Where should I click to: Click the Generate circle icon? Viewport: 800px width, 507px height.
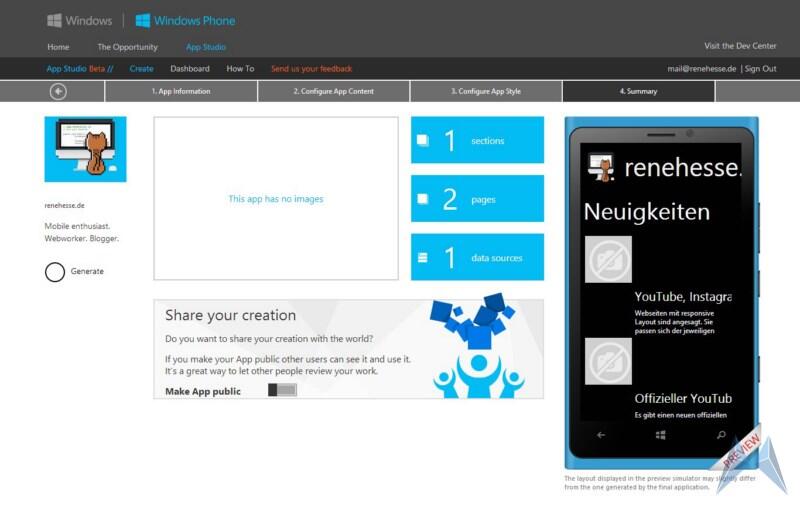pyautogui.click(x=55, y=271)
